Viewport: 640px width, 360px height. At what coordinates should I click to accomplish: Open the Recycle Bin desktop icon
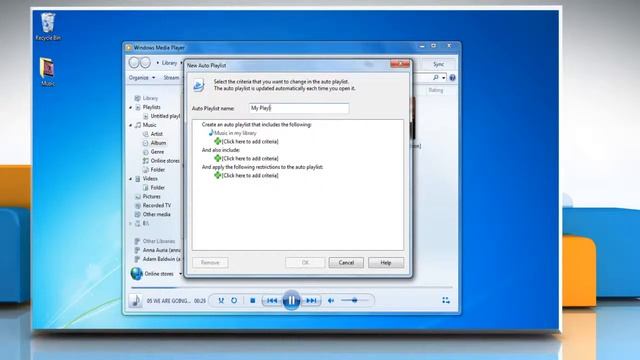pos(48,26)
